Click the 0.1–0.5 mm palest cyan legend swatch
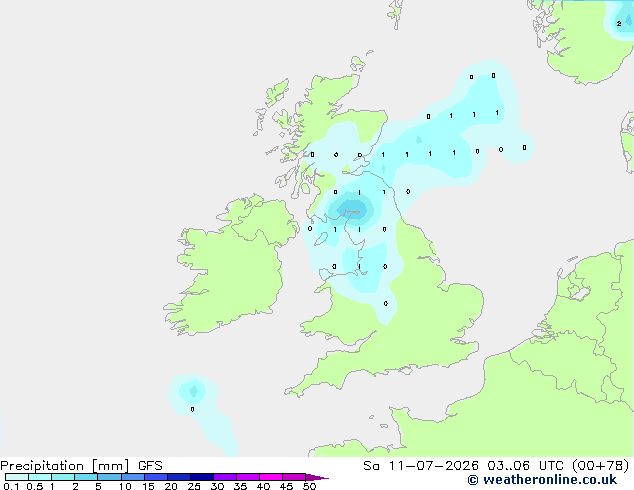Viewport: 634px width, 490px height. tap(17, 477)
